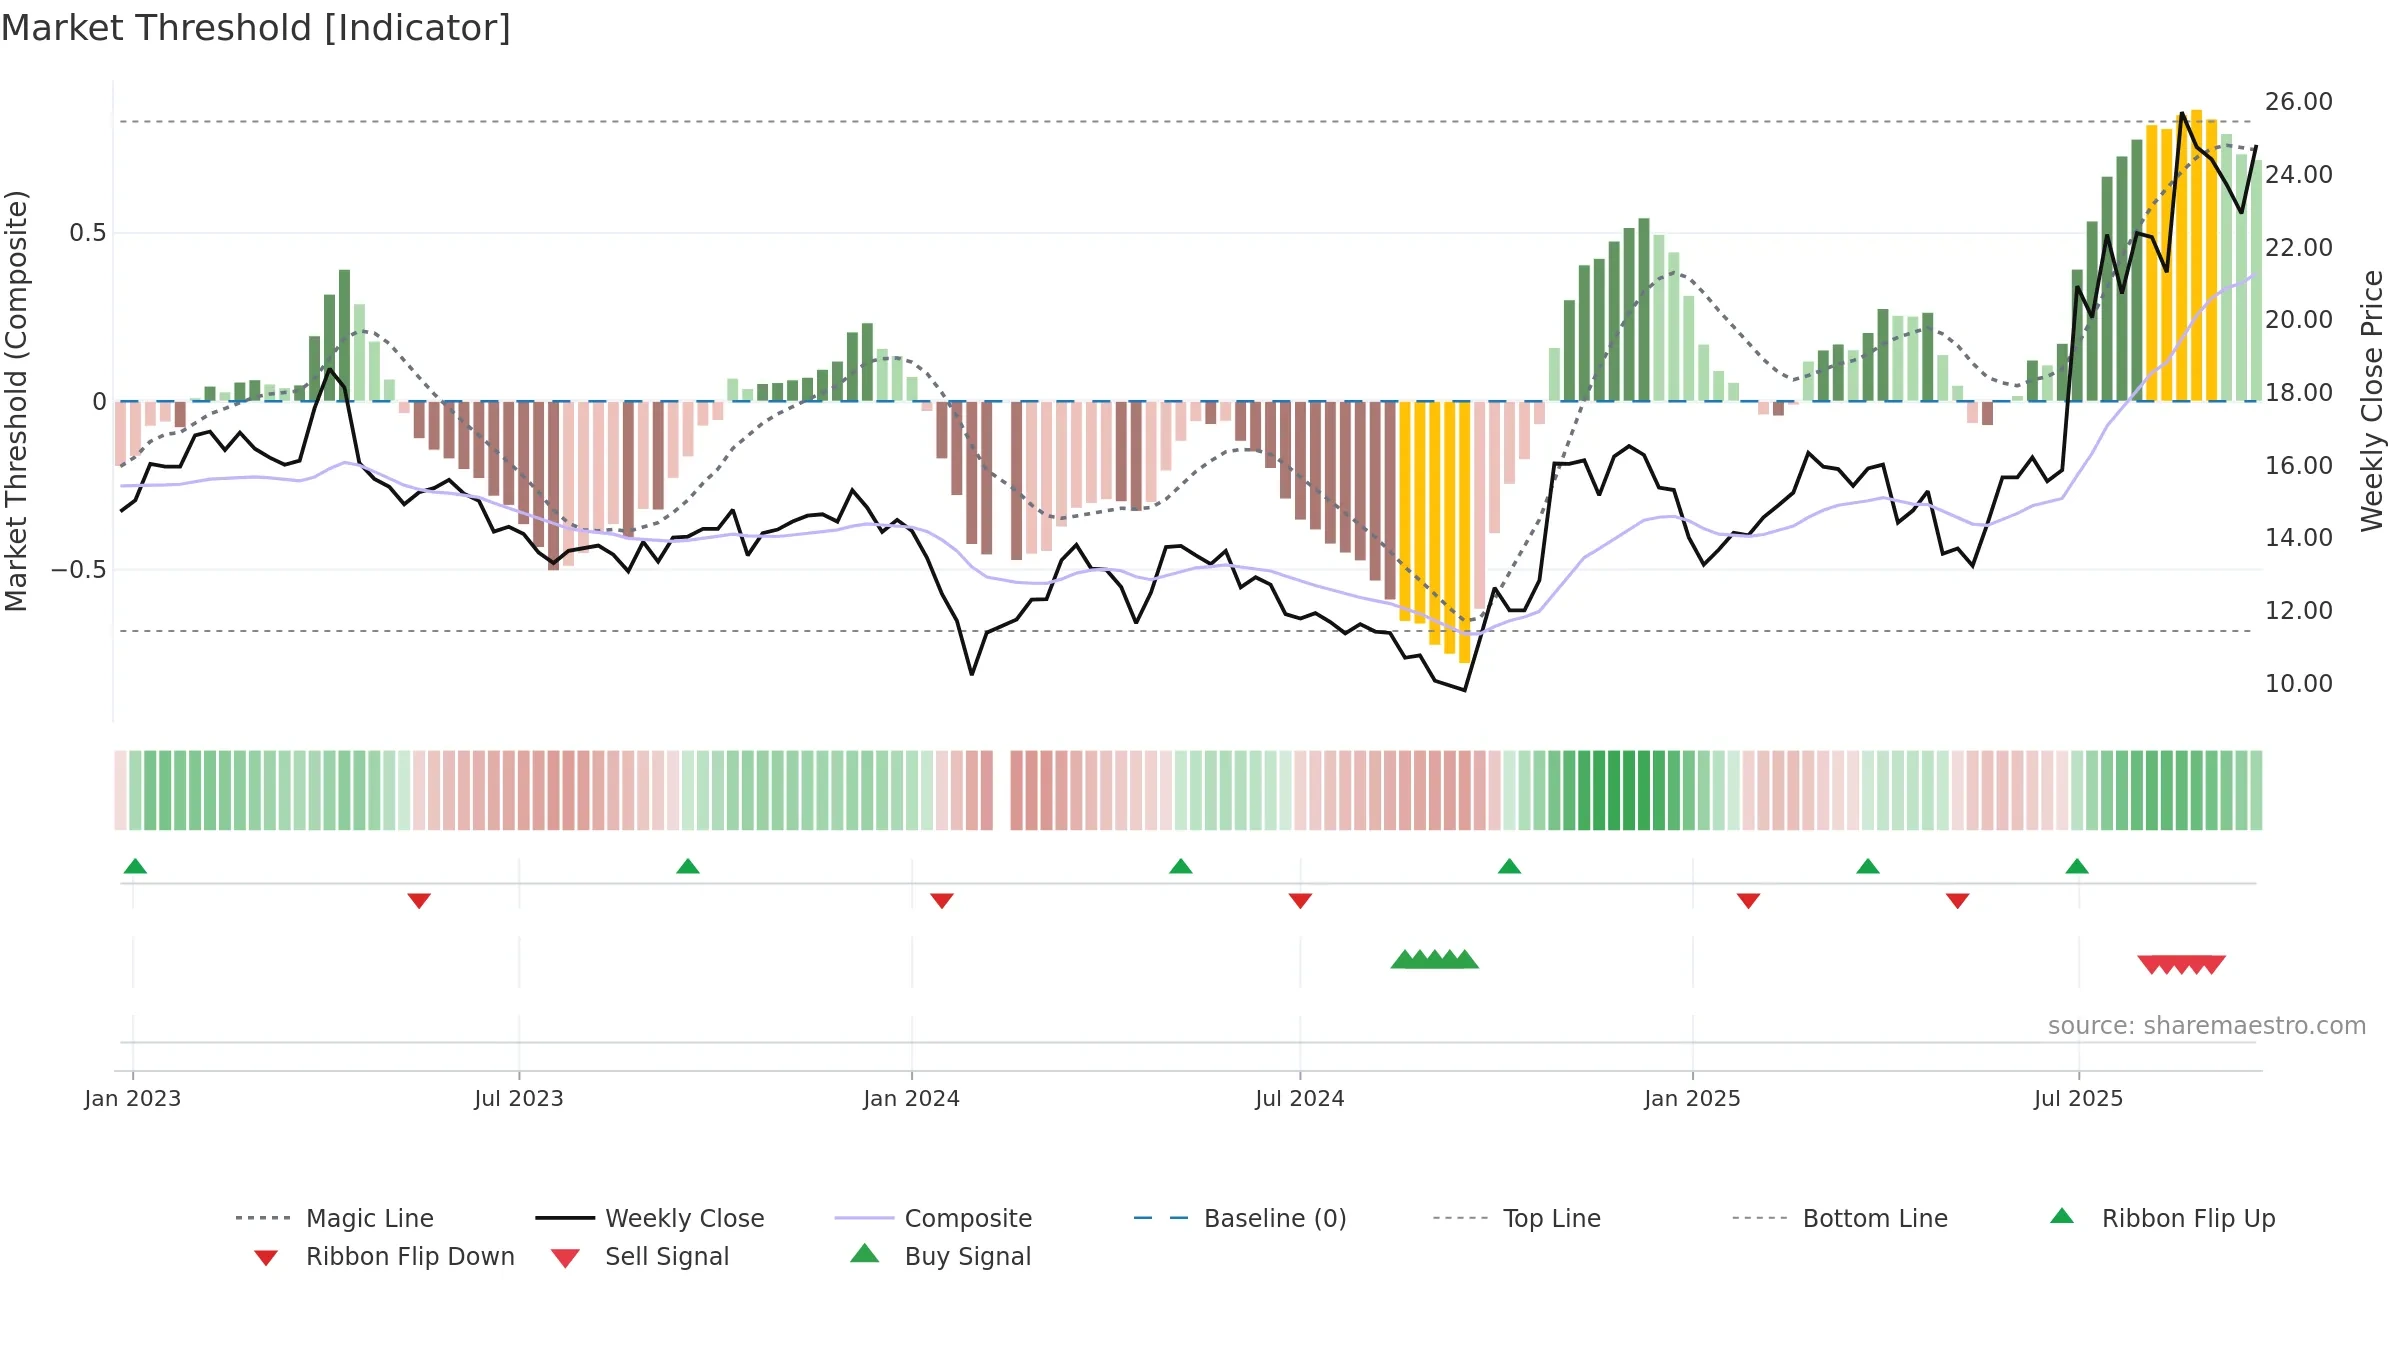Select the Ribbon Flip Up marker near May 2024
2400x1350 pixels.
click(1181, 866)
